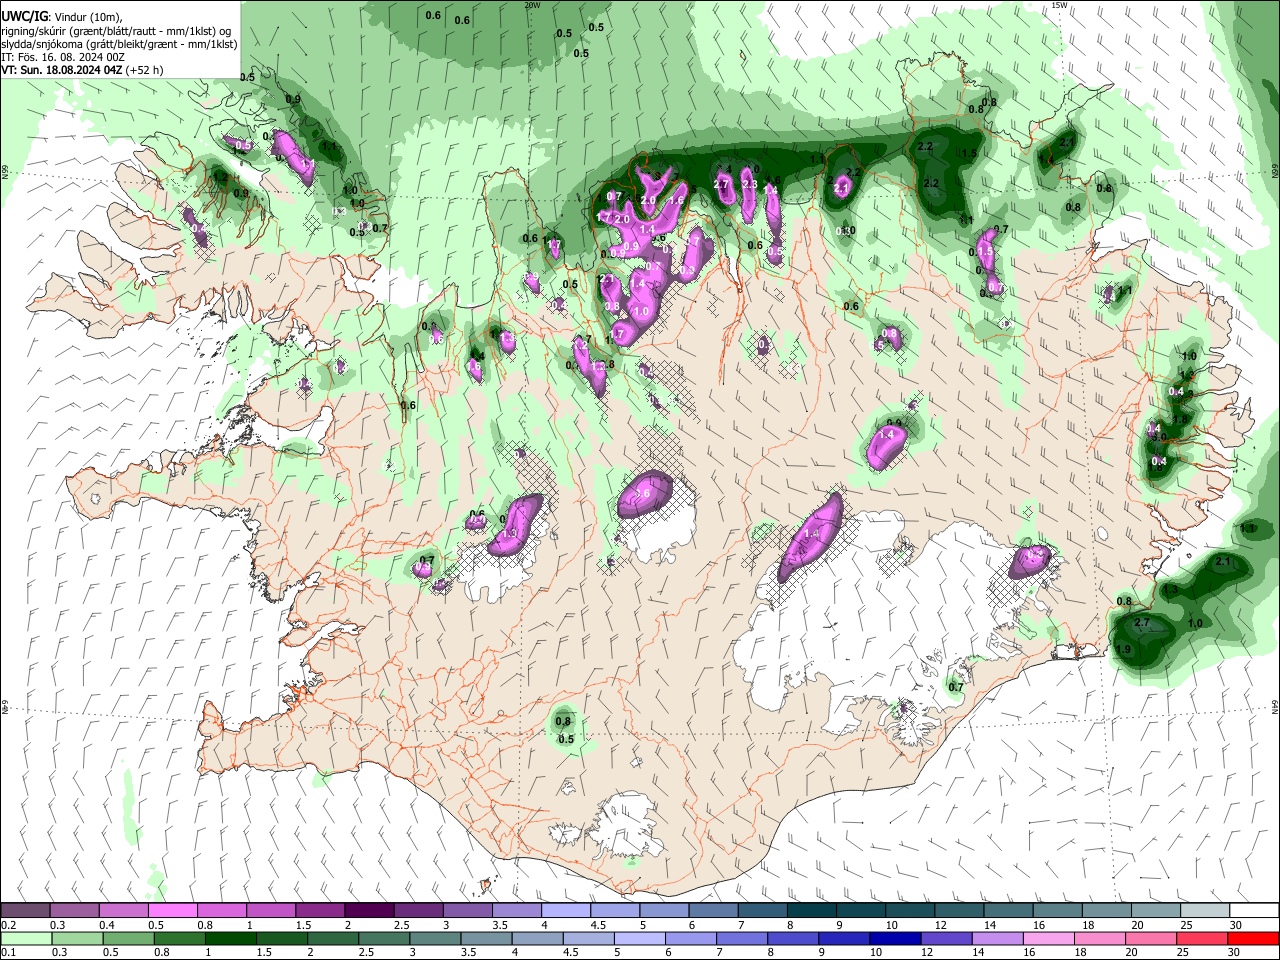Click the UWC/IG title text

[x=24, y=17]
